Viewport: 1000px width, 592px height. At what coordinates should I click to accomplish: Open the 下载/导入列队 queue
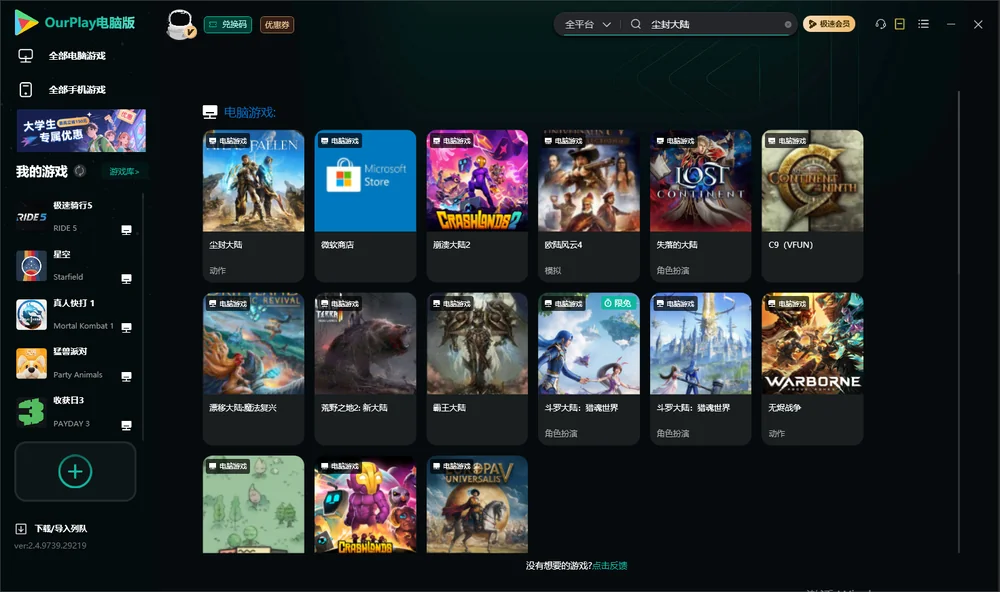[x=51, y=528]
